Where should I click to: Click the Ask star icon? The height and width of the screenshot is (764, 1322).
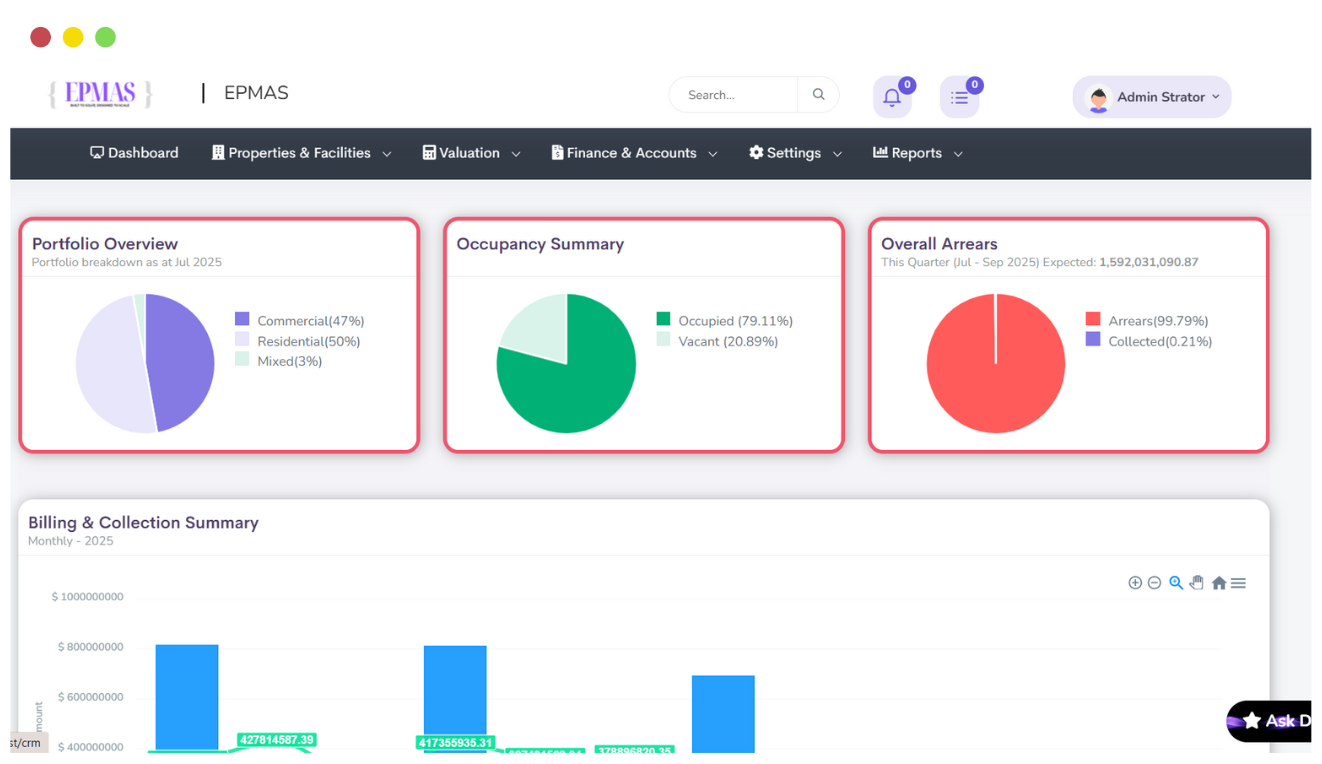(x=1252, y=721)
